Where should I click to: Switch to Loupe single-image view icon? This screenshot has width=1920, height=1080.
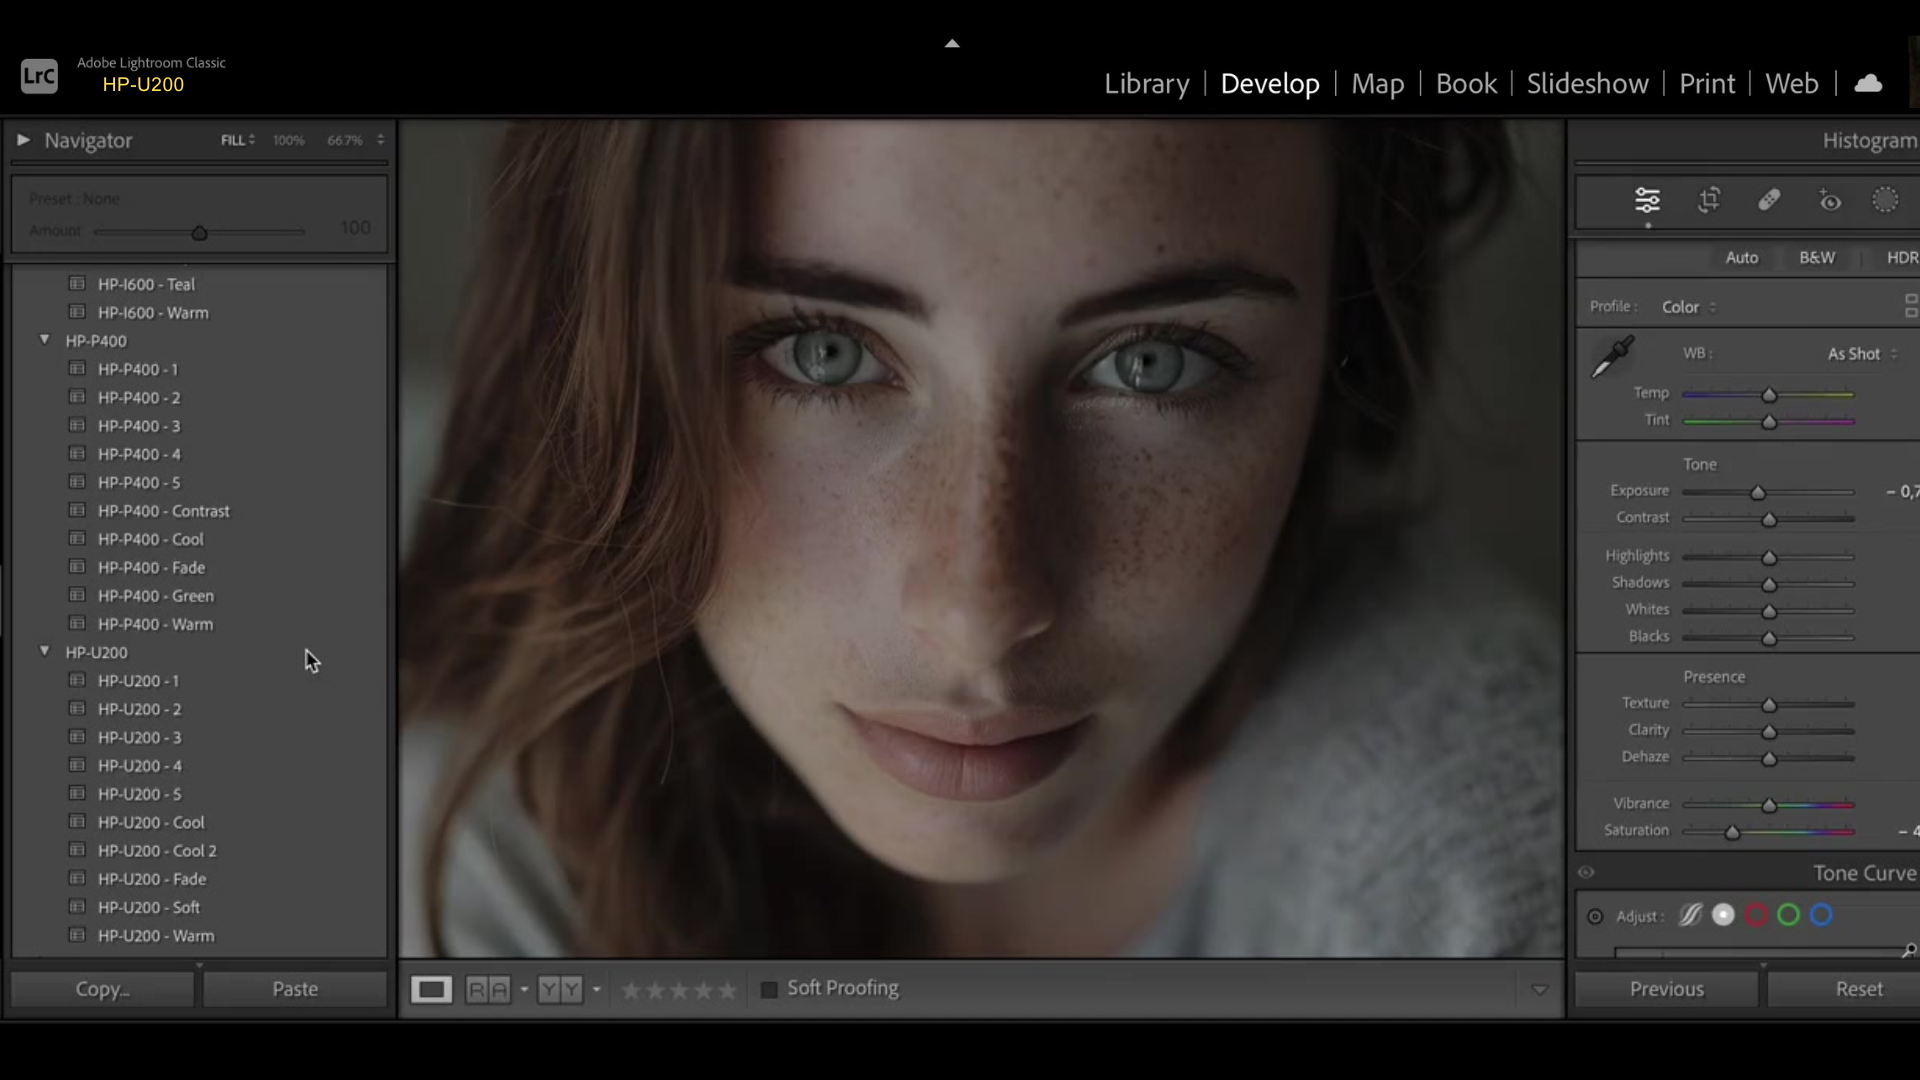(x=431, y=990)
